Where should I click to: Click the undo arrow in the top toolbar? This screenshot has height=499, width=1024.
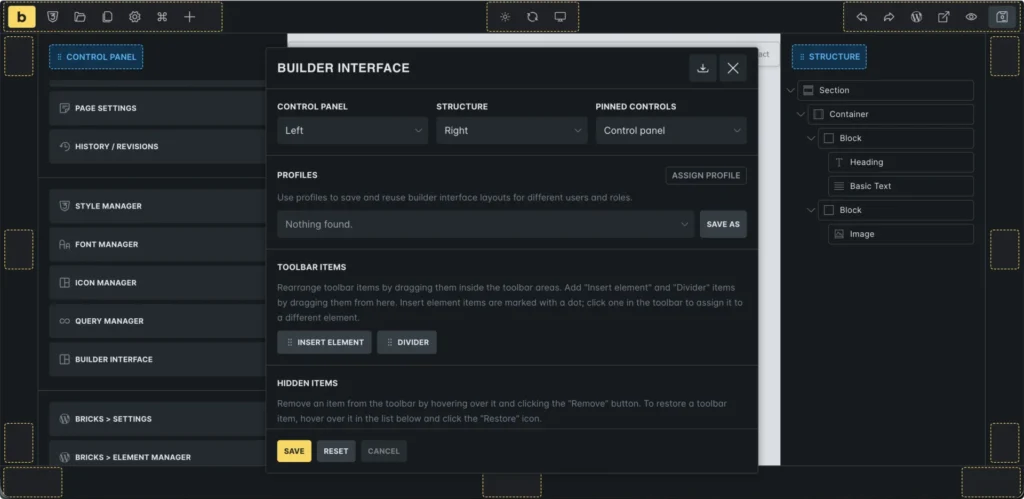(x=861, y=17)
